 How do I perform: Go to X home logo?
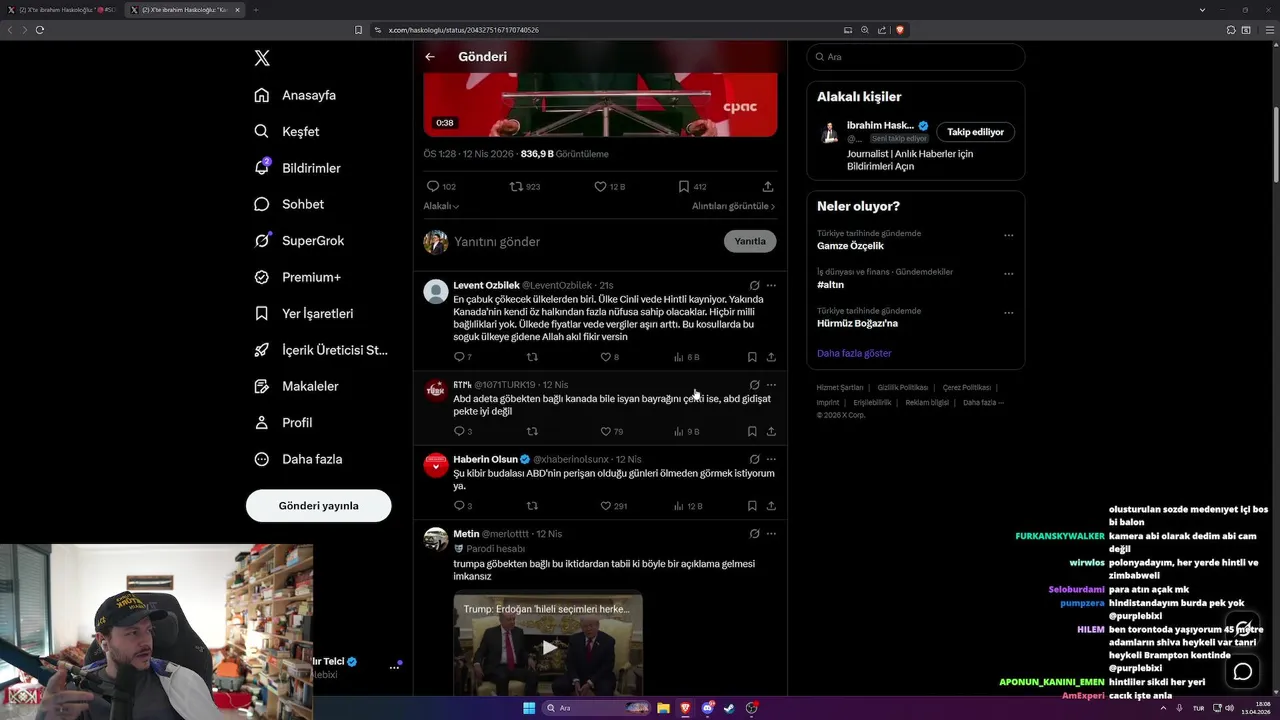click(262, 58)
